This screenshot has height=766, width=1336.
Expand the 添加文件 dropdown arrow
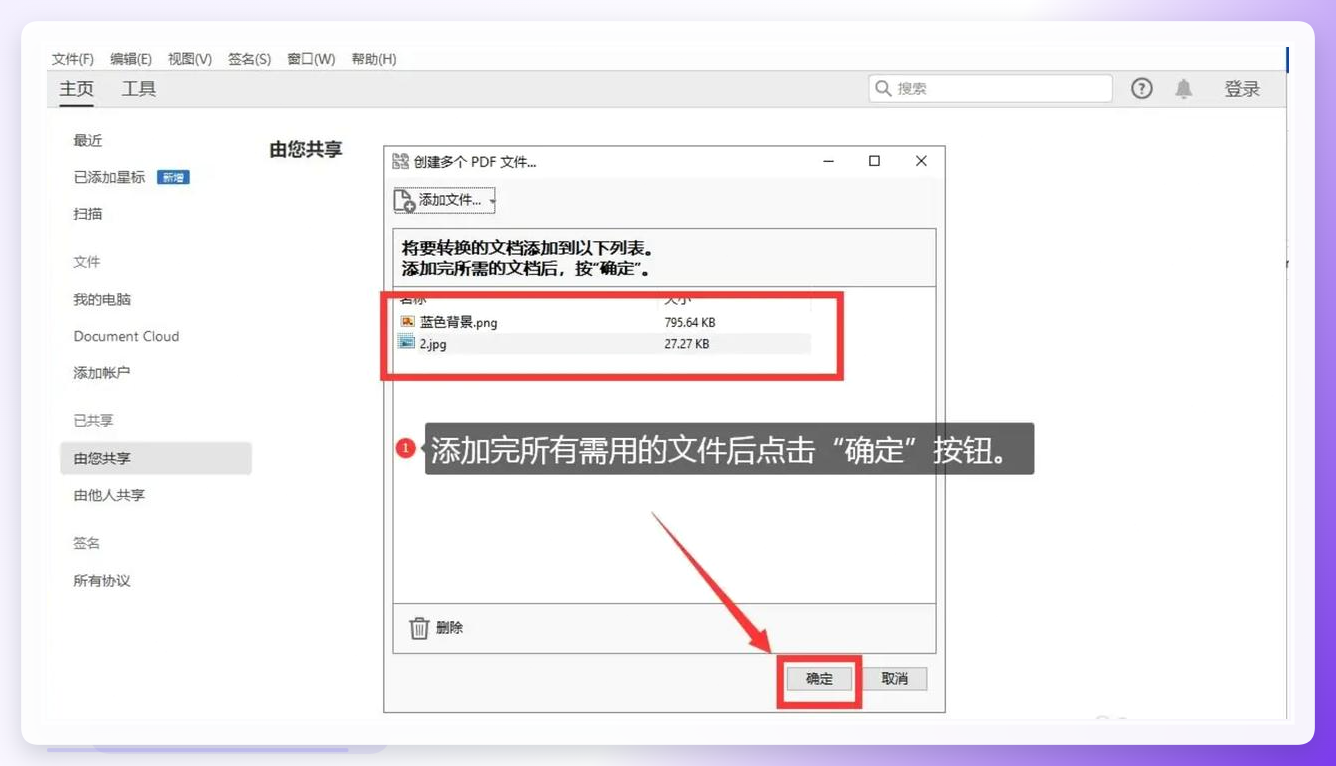tap(492, 202)
